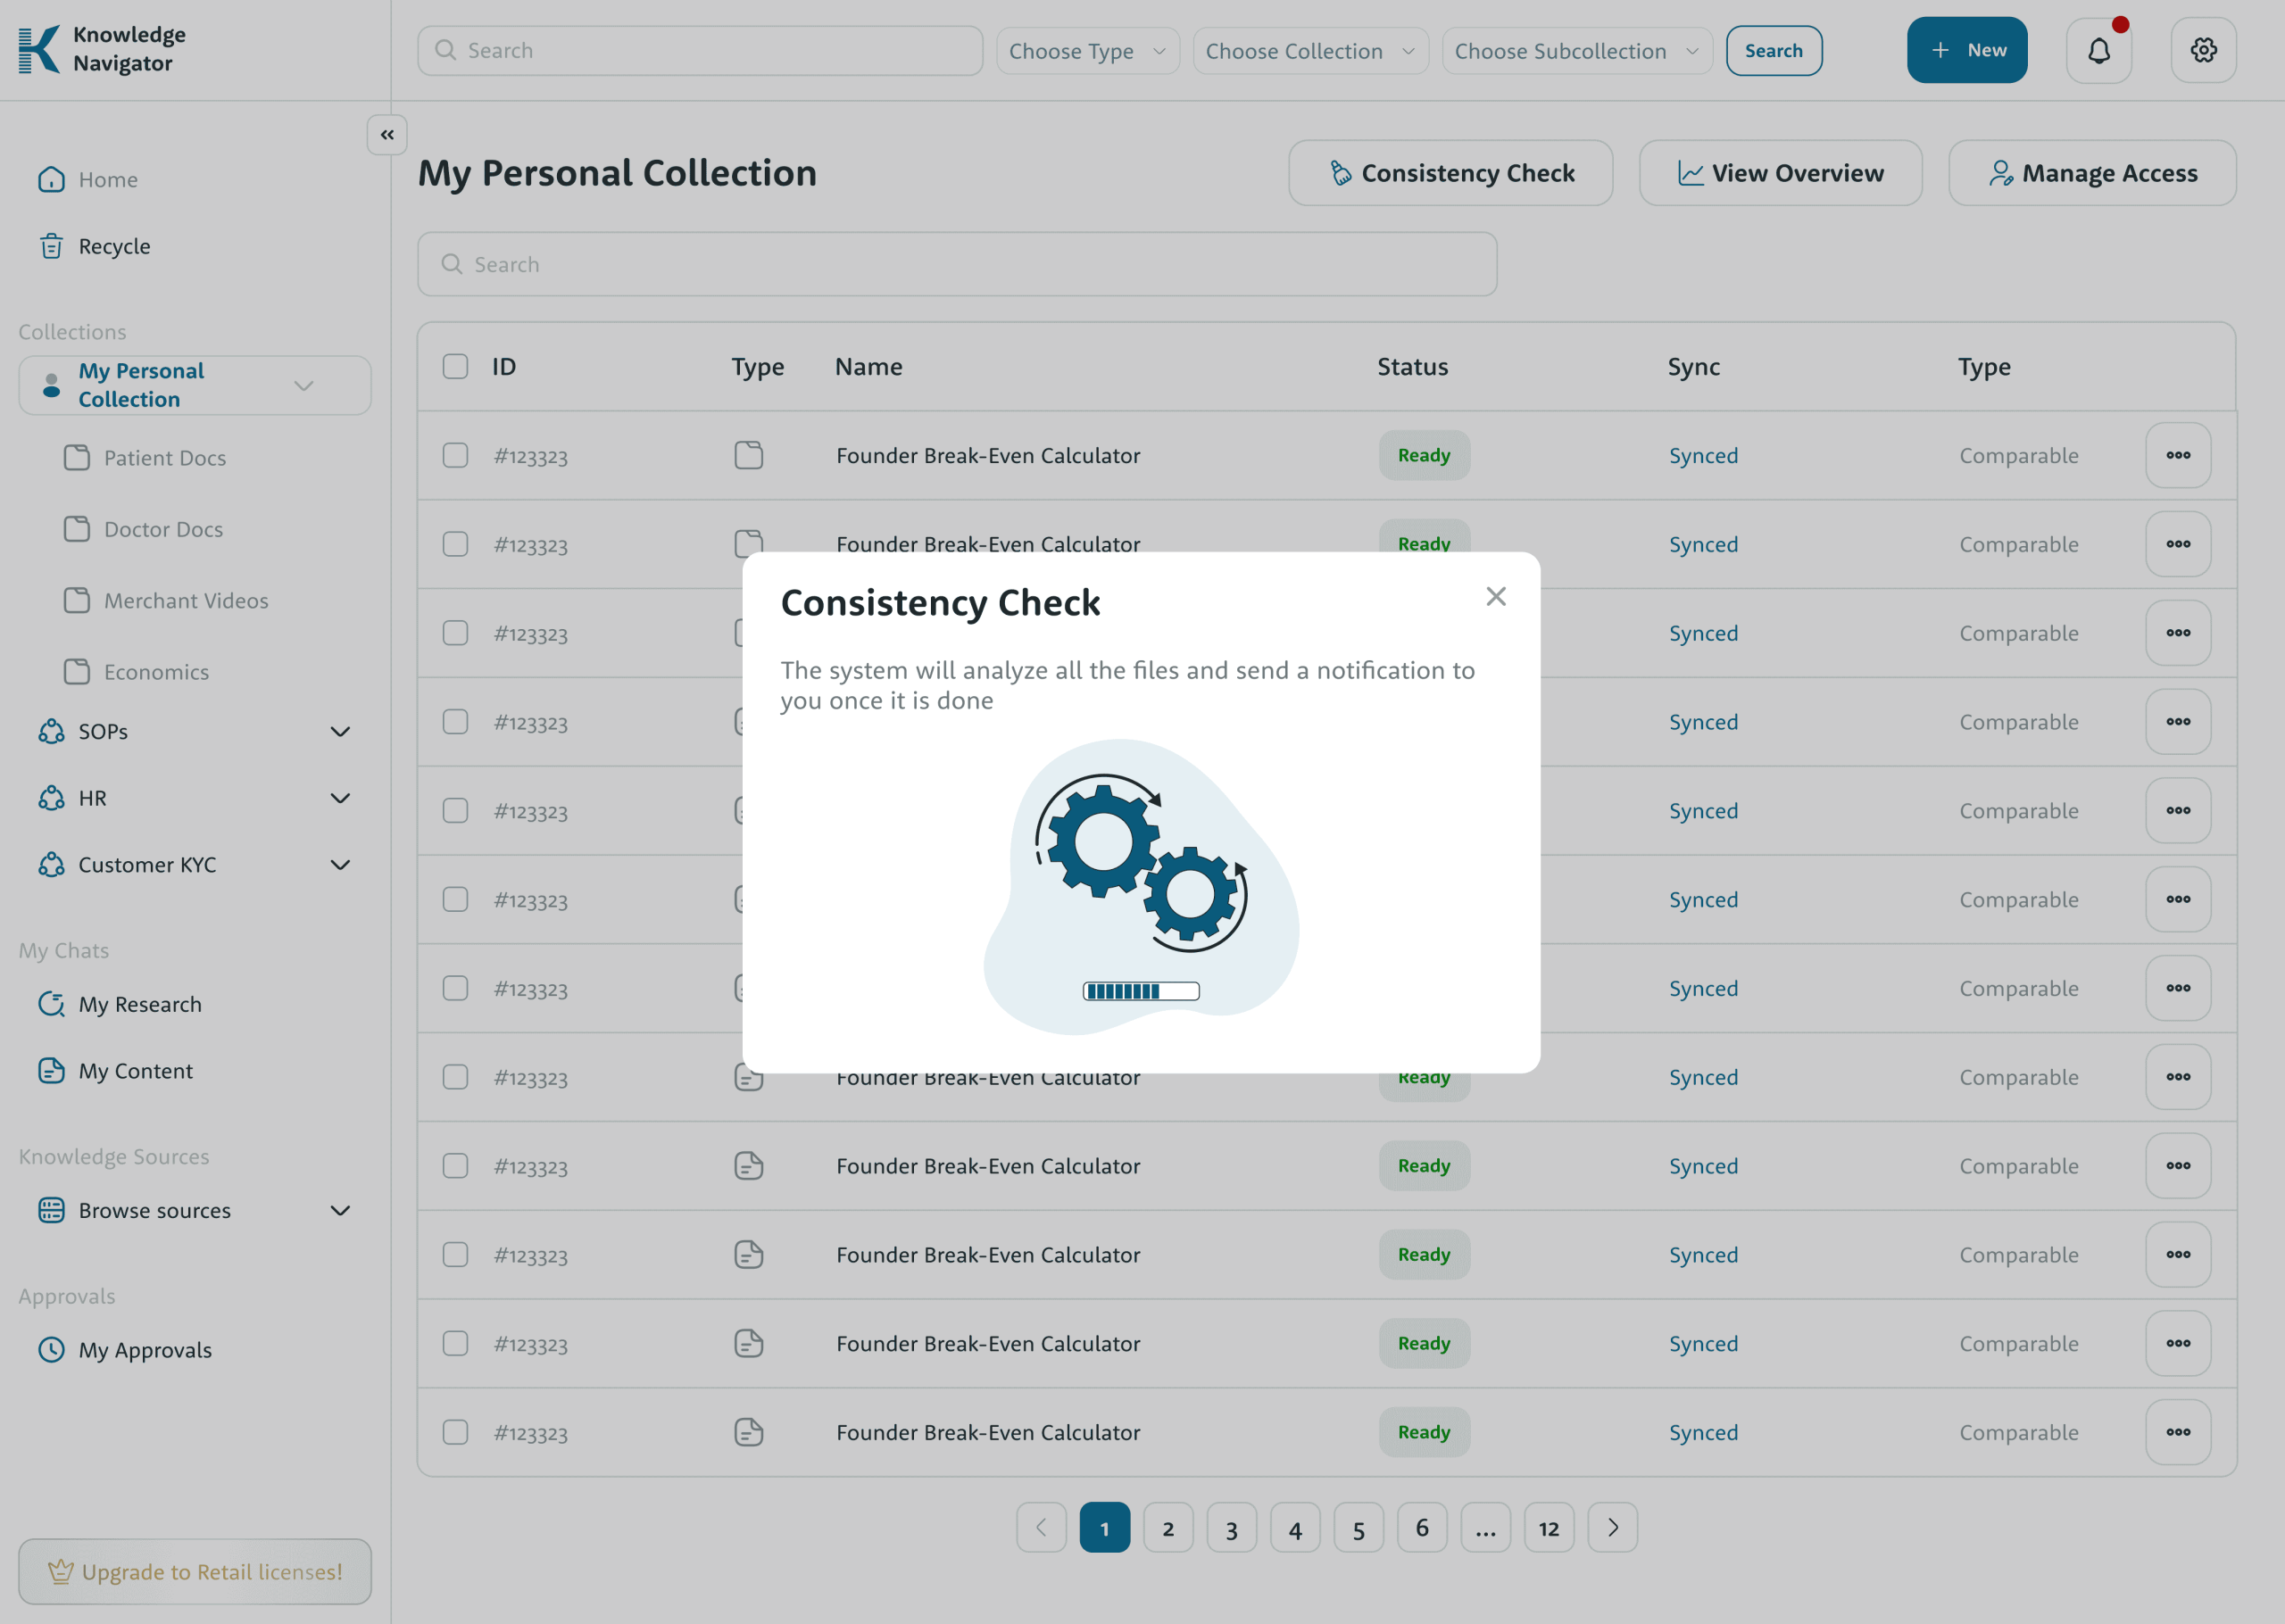Select the last table row's checkbox
Image resolution: width=2285 pixels, height=1624 pixels.
pyautogui.click(x=455, y=1432)
